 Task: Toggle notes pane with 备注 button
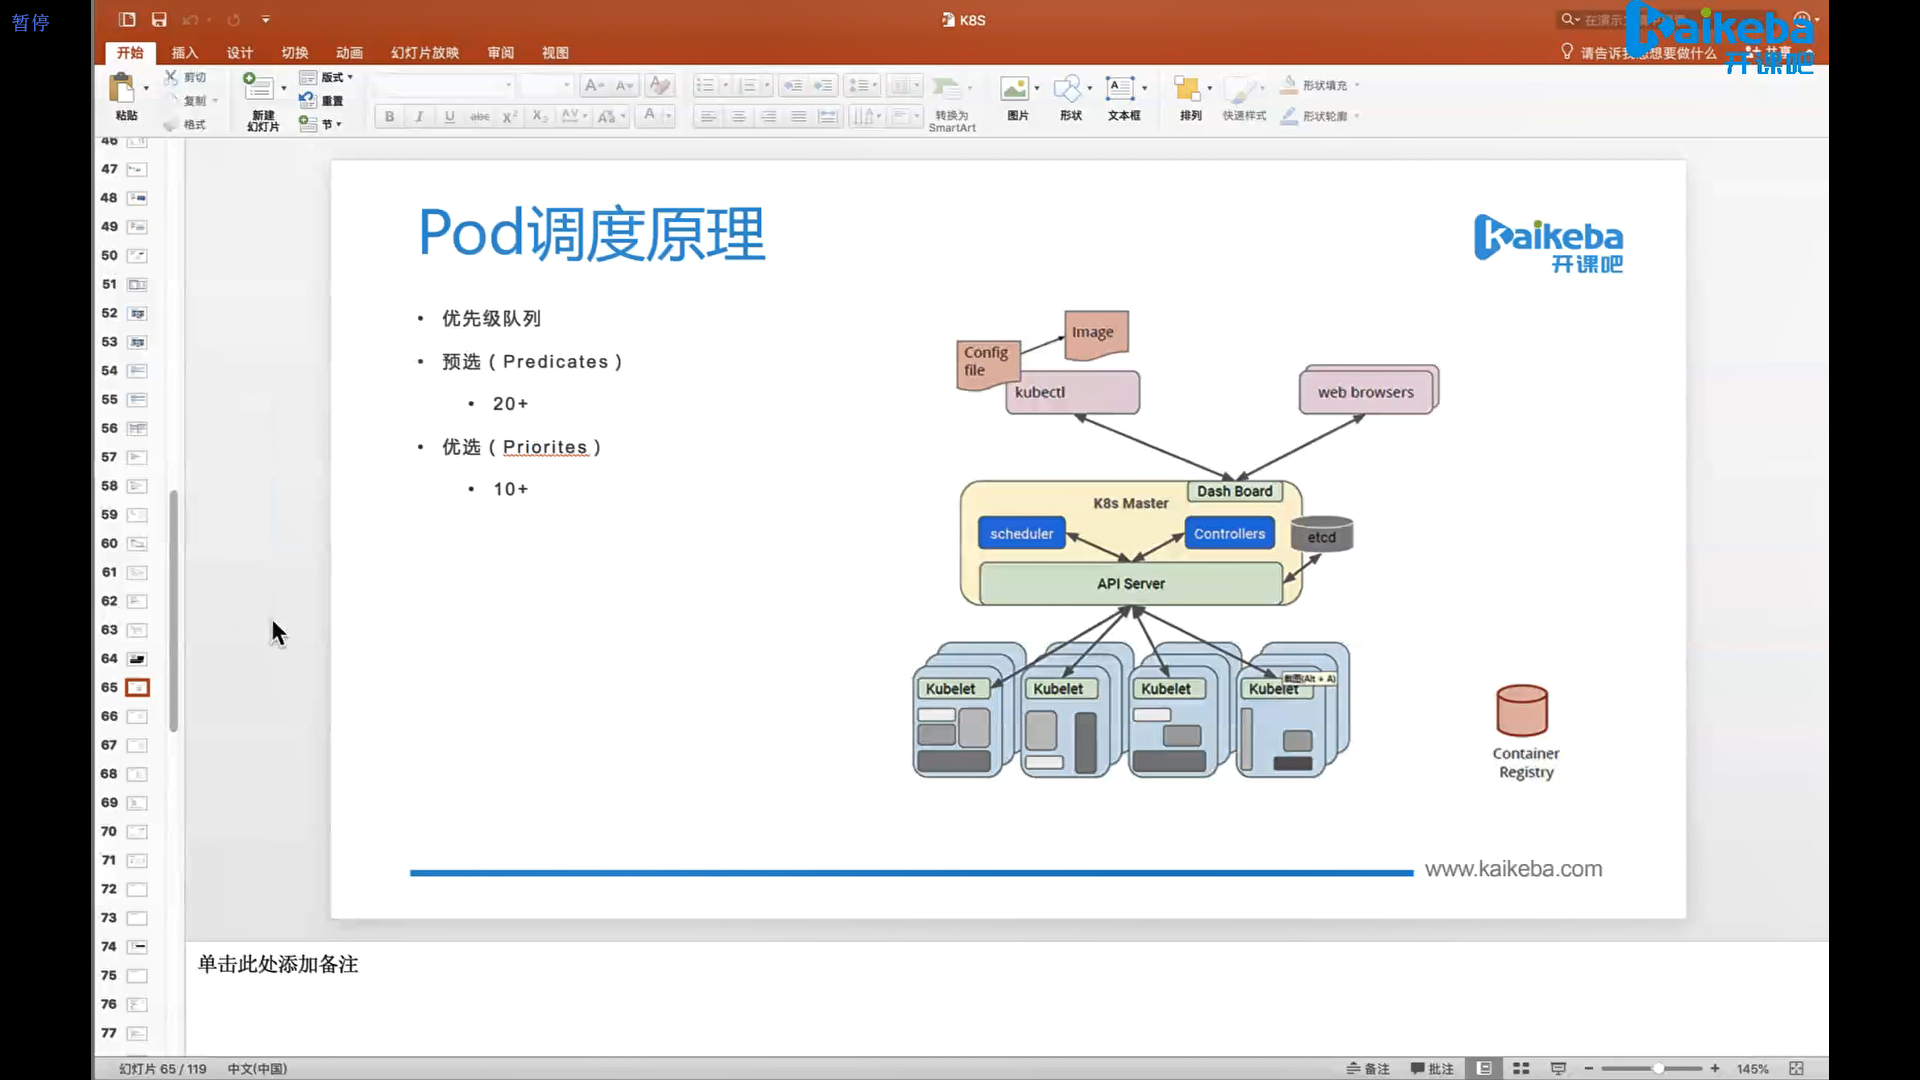point(1368,1068)
